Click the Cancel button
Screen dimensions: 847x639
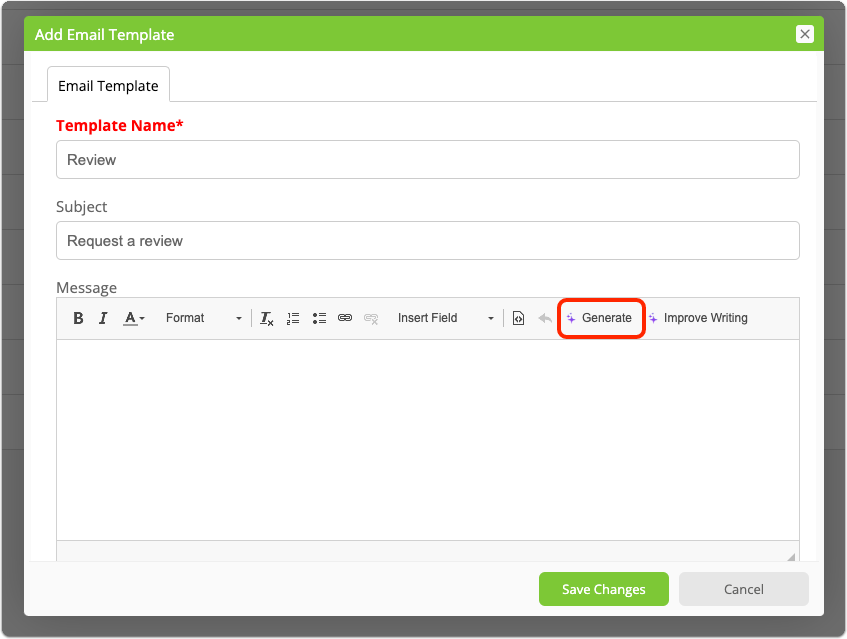pyautogui.click(x=743, y=589)
